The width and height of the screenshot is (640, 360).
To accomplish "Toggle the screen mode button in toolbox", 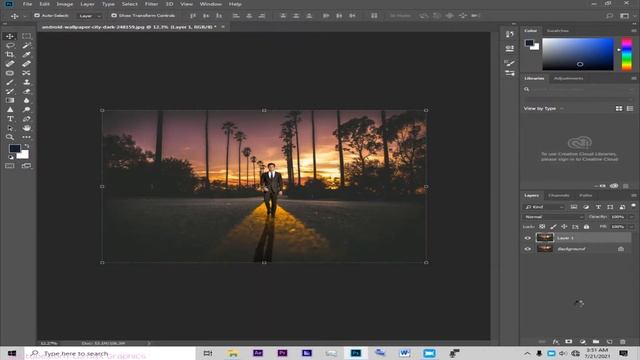I will (27, 166).
